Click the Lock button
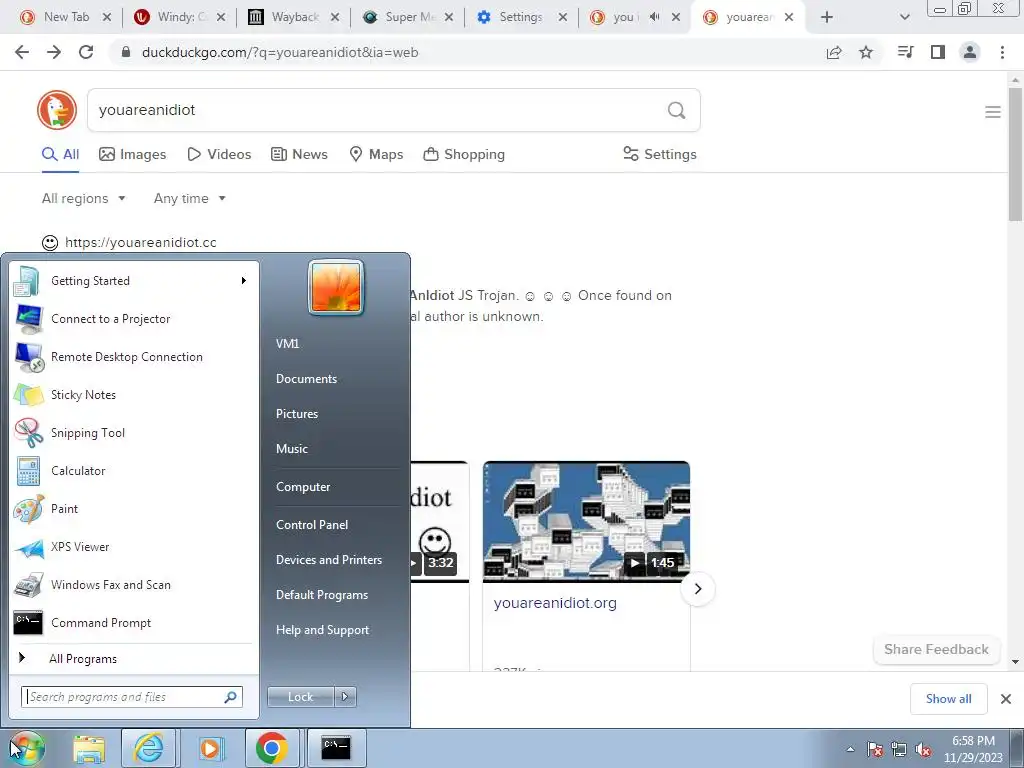 point(301,697)
